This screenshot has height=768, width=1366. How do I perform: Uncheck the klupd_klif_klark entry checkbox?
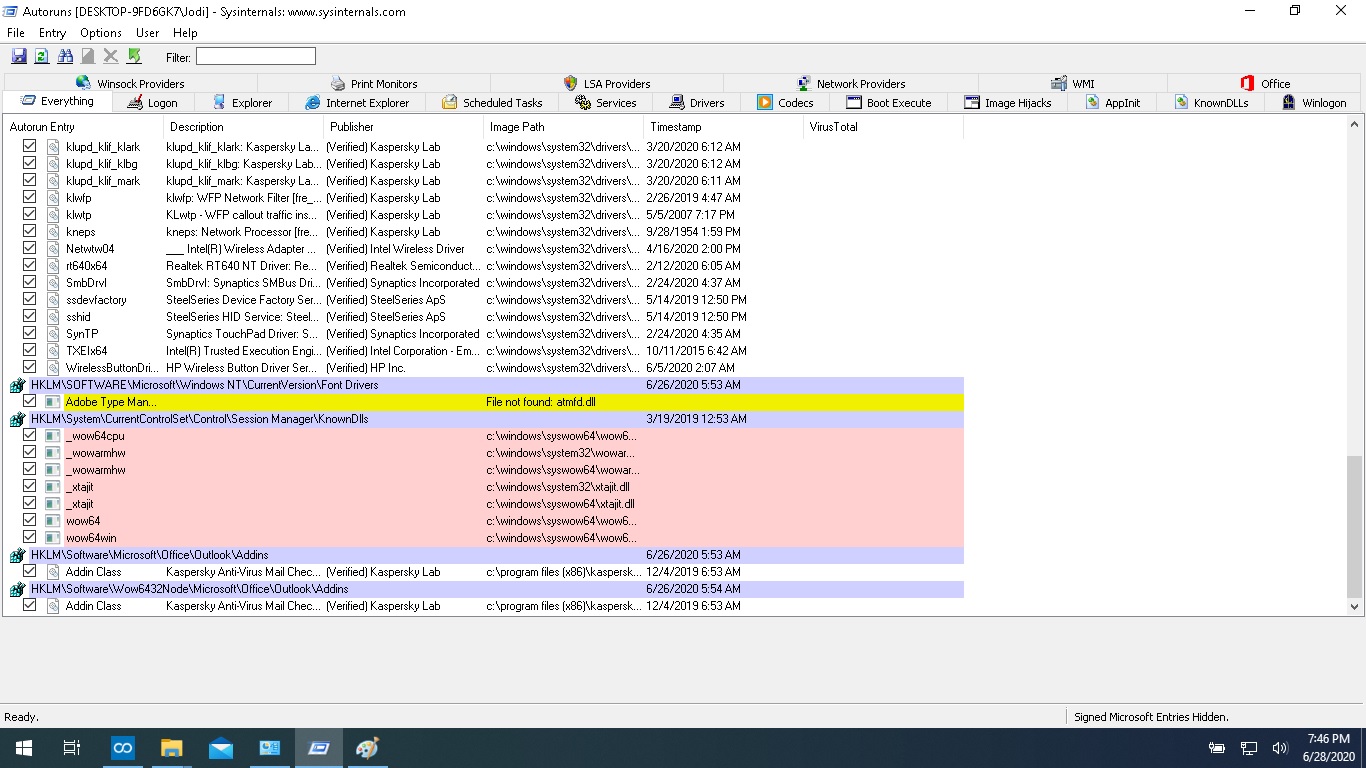point(30,147)
